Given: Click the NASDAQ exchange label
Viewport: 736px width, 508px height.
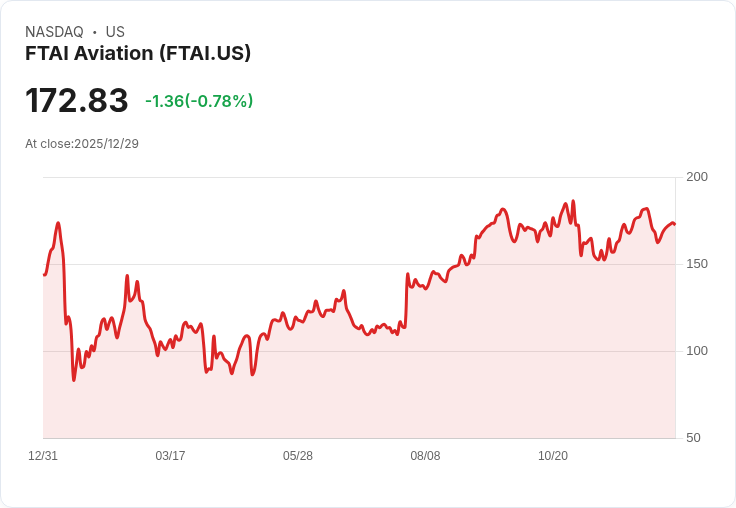Looking at the screenshot, I should point(54,32).
